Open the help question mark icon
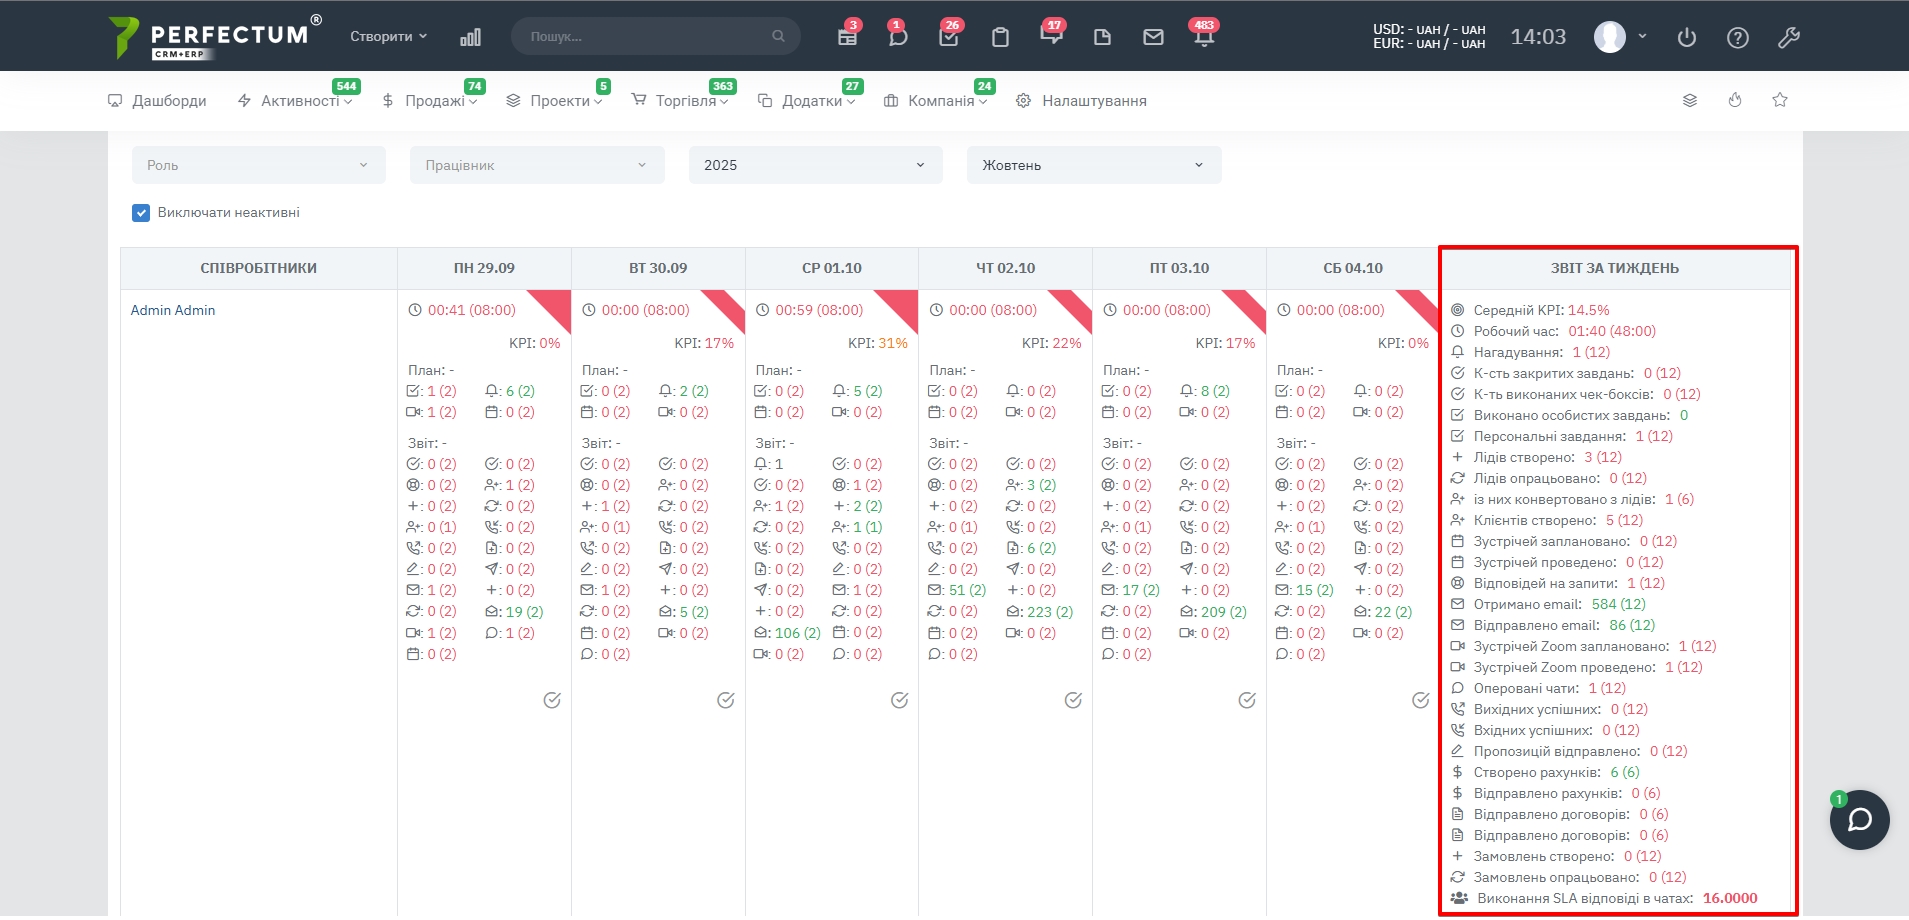Image resolution: width=1909 pixels, height=920 pixels. [x=1738, y=38]
